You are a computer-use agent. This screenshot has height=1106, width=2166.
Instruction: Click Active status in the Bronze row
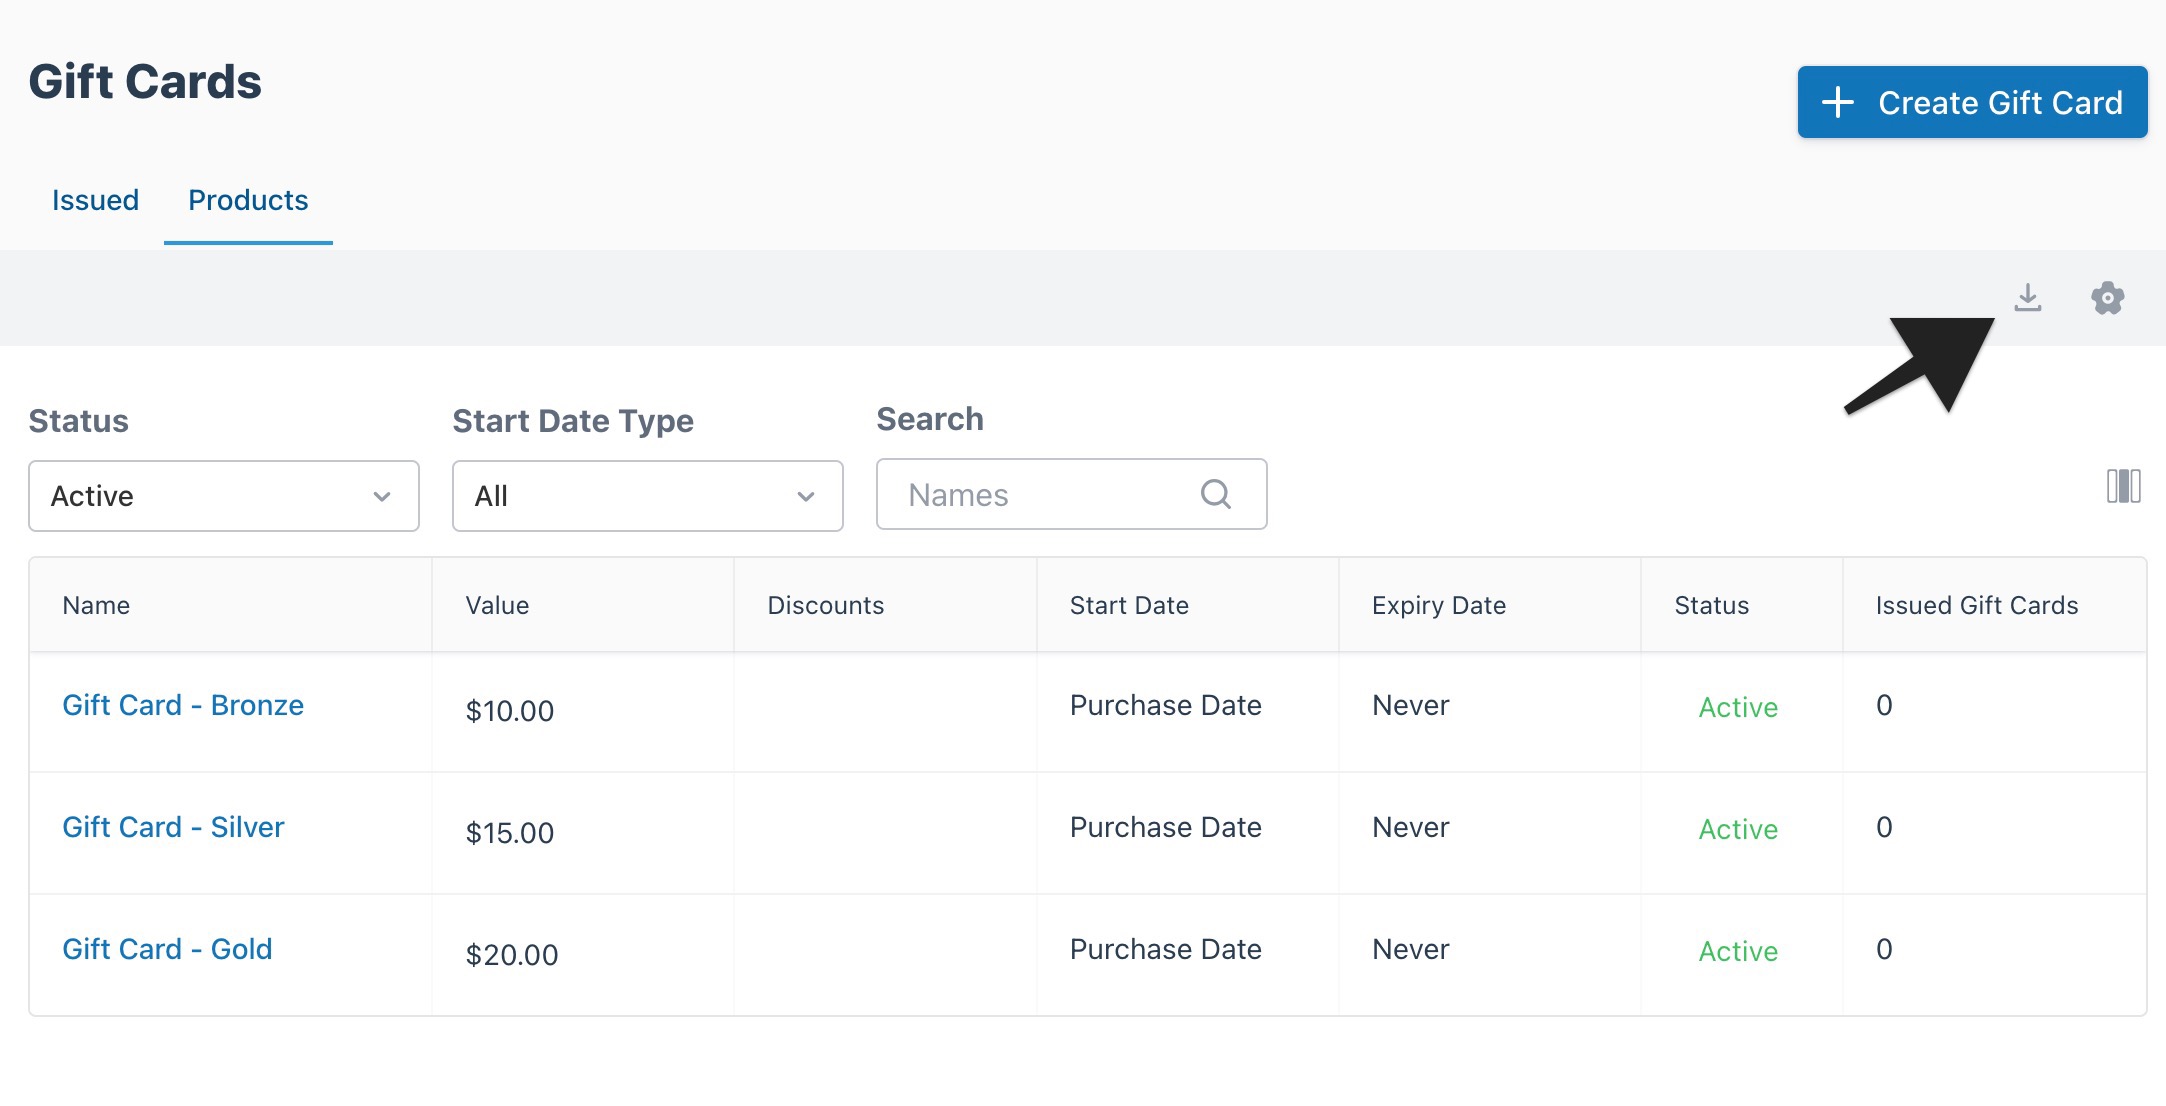click(x=1738, y=707)
